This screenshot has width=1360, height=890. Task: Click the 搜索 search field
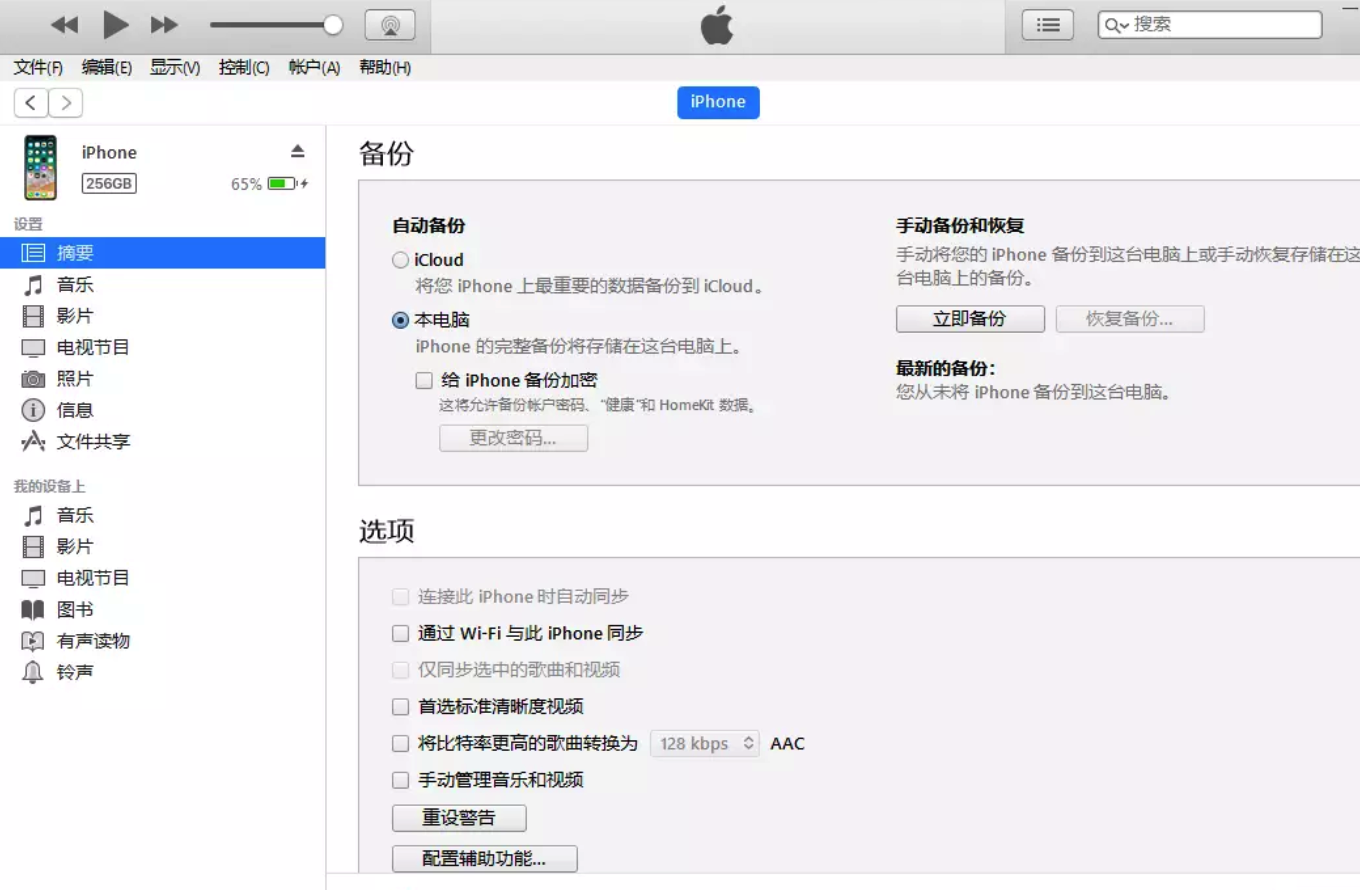click(x=1210, y=25)
